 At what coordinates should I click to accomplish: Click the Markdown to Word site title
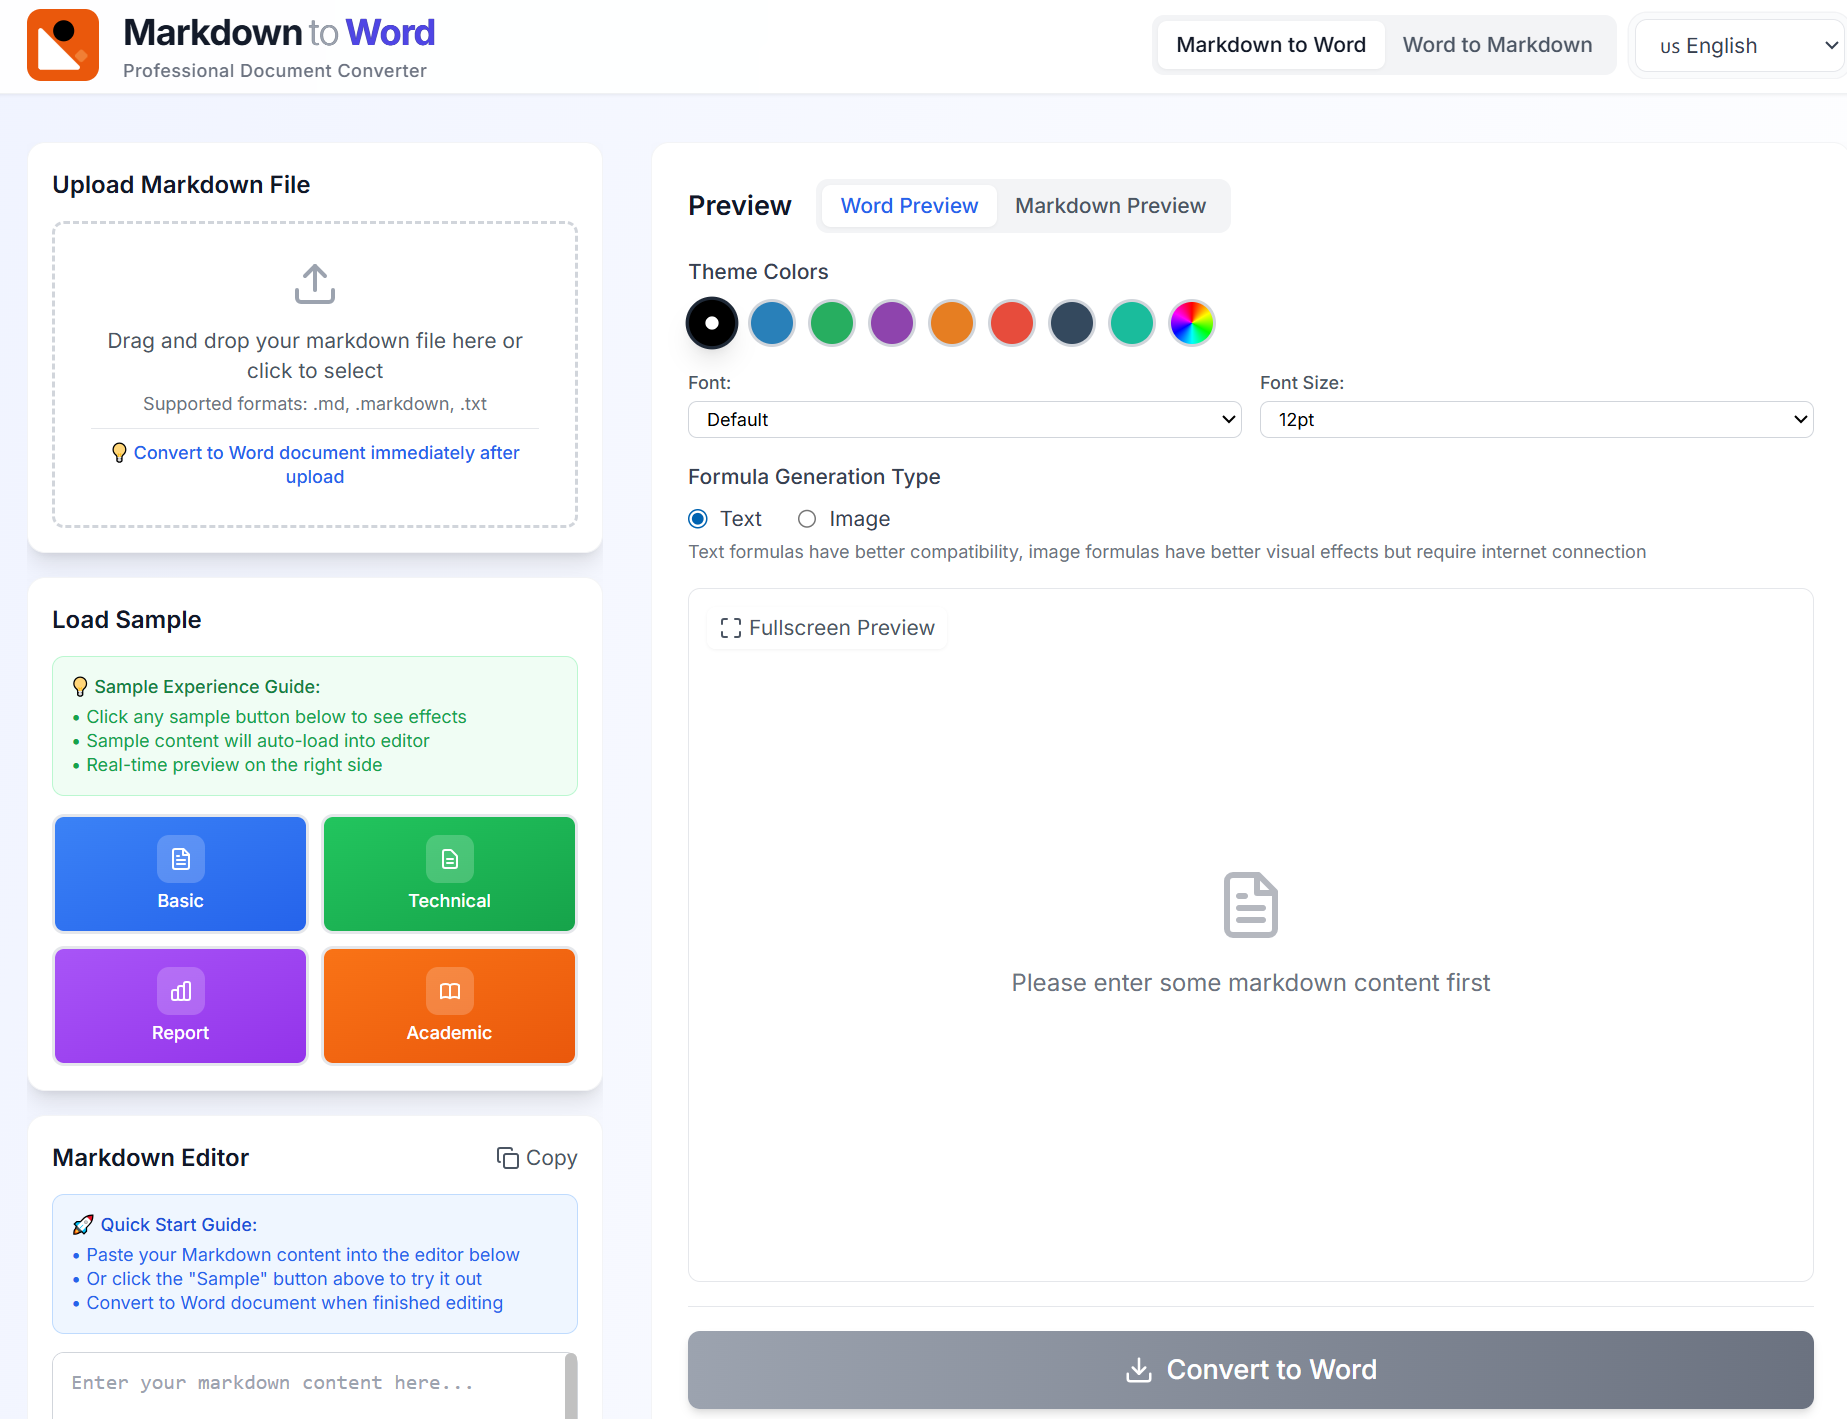coord(279,33)
